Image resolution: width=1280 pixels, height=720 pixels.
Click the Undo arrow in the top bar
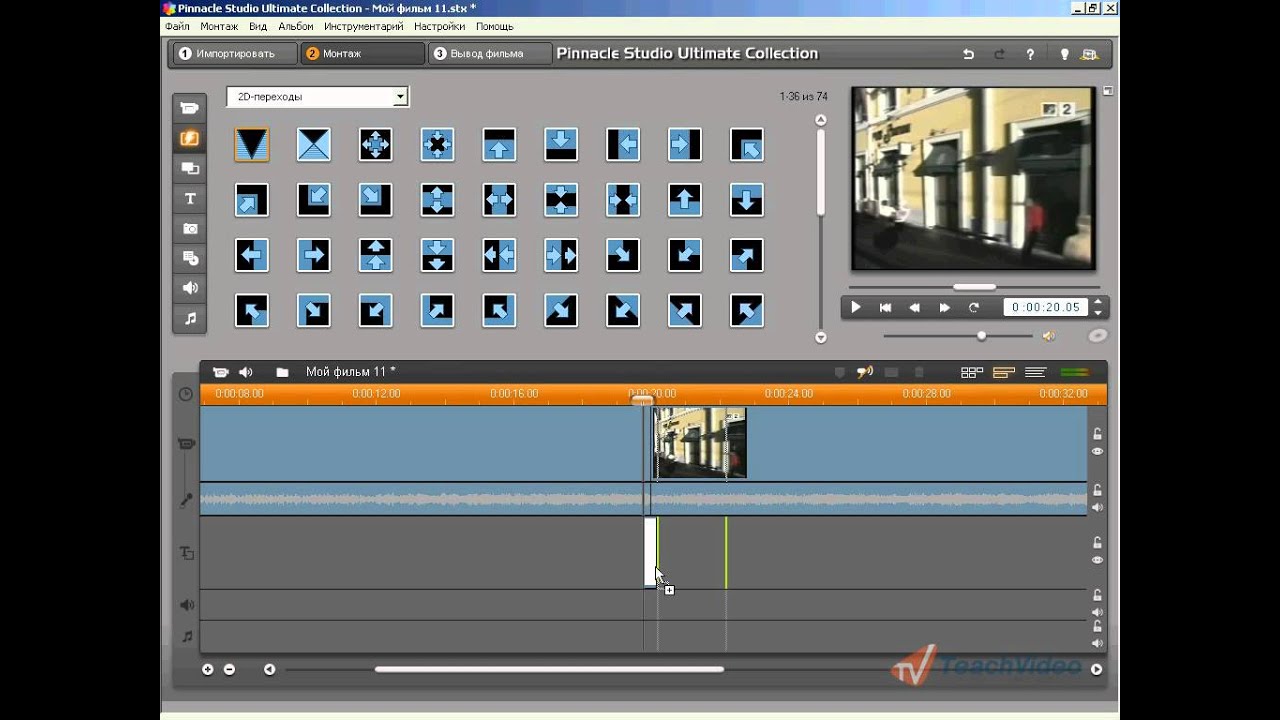coord(968,54)
